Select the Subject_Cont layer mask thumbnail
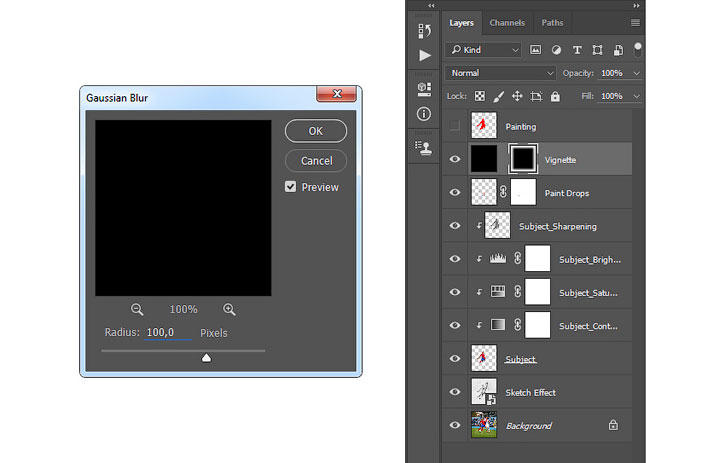Image resolution: width=725 pixels, height=463 pixels. [x=538, y=325]
